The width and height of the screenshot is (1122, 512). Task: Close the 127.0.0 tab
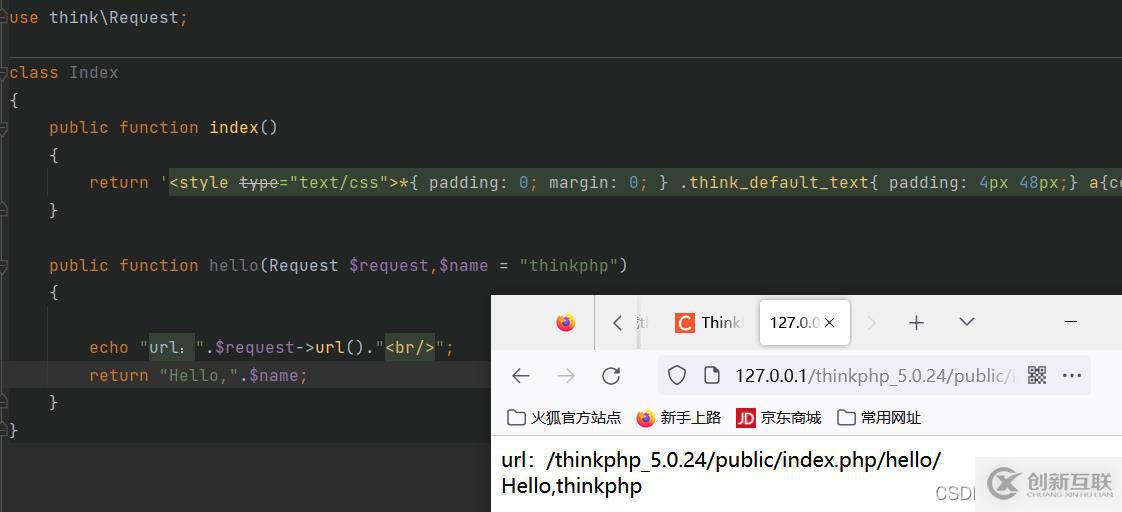click(x=829, y=323)
